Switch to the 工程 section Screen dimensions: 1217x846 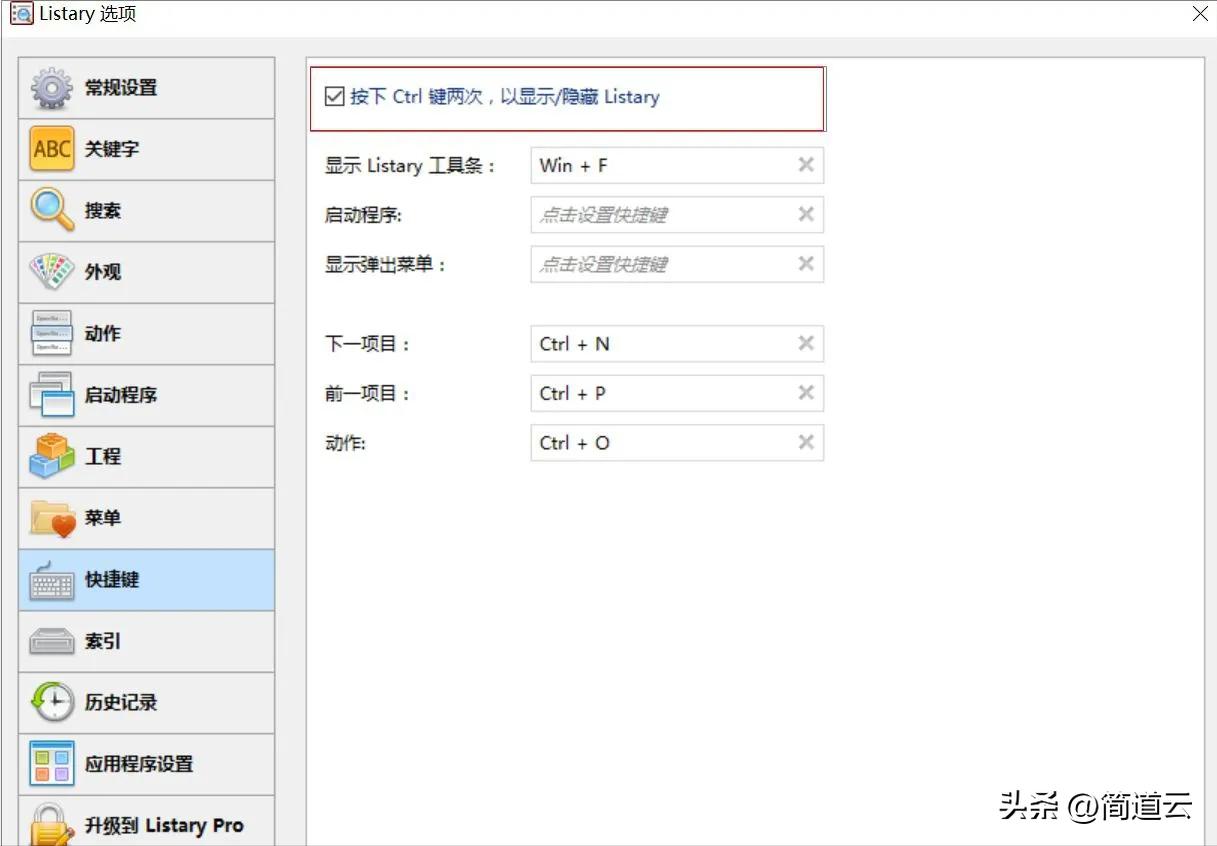click(146, 457)
